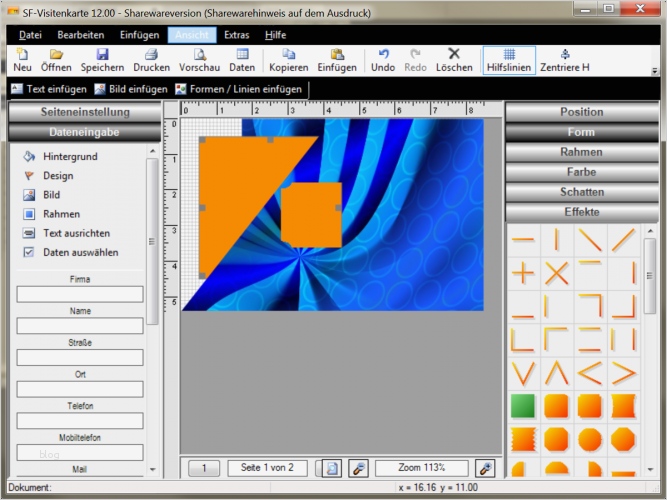Expand the Form panel
Image resolution: width=667 pixels, height=500 pixels.
pos(582,132)
